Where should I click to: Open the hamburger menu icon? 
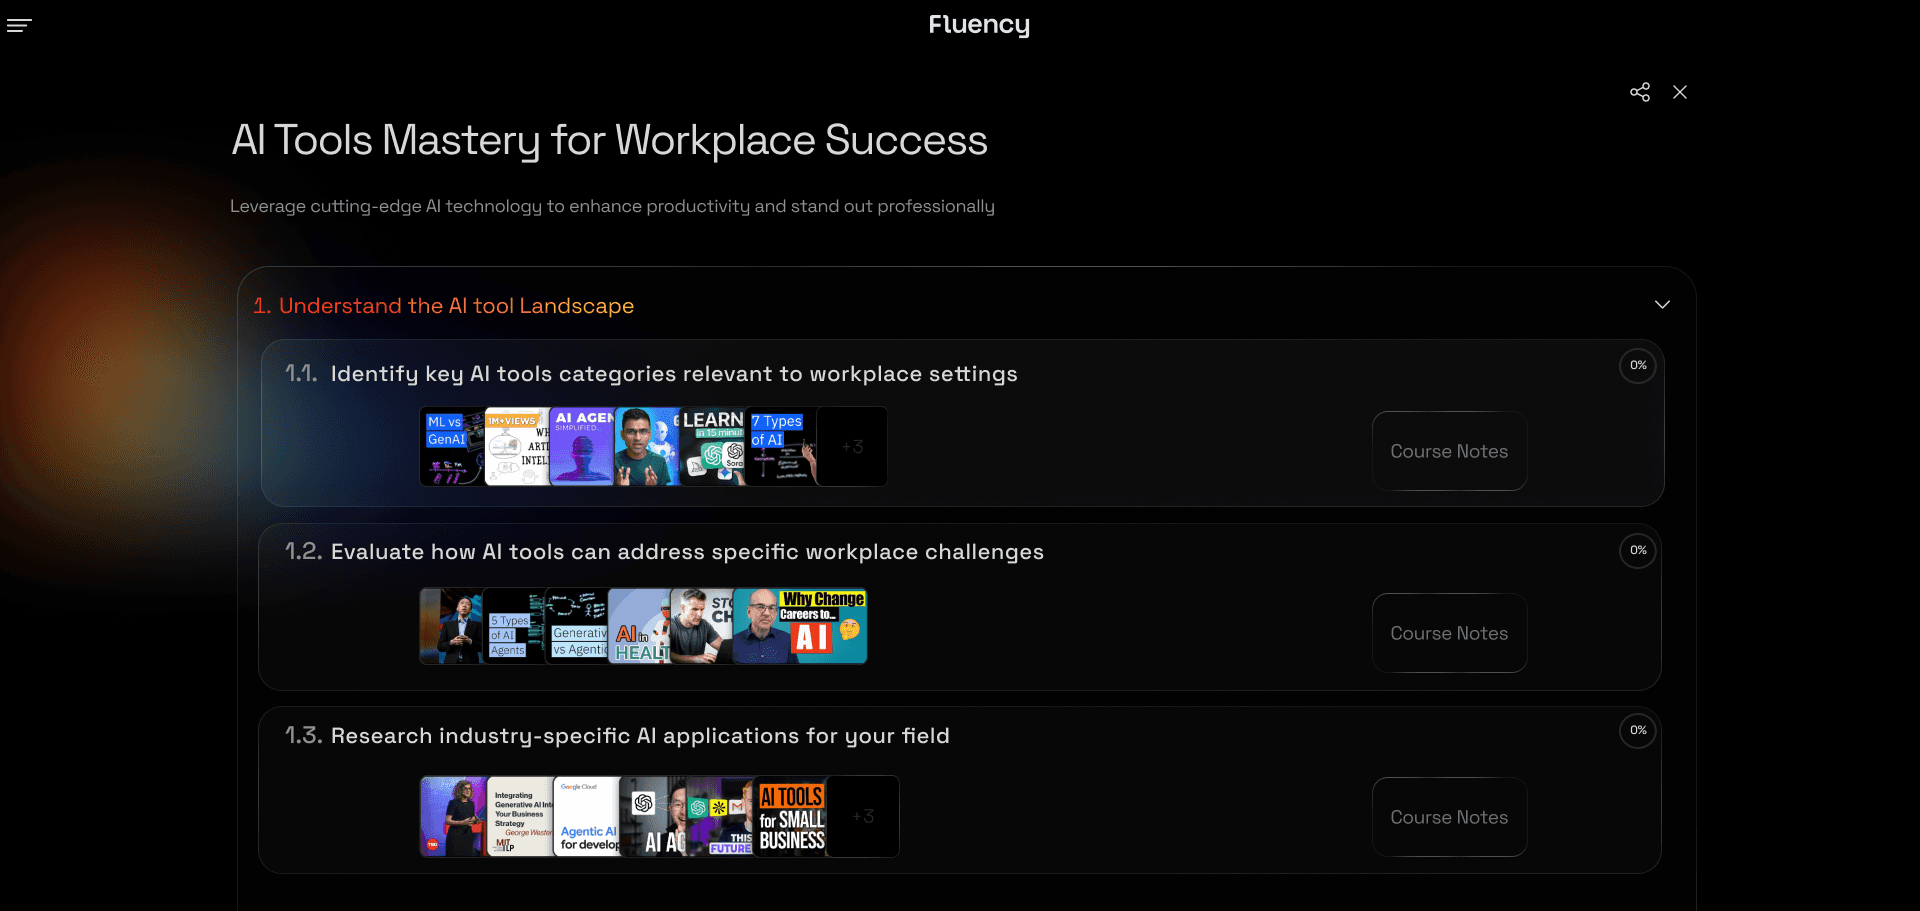coord(19,25)
